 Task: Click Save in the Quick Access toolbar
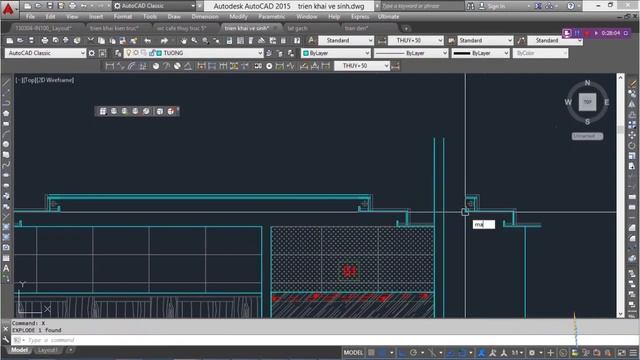[x=49, y=6]
